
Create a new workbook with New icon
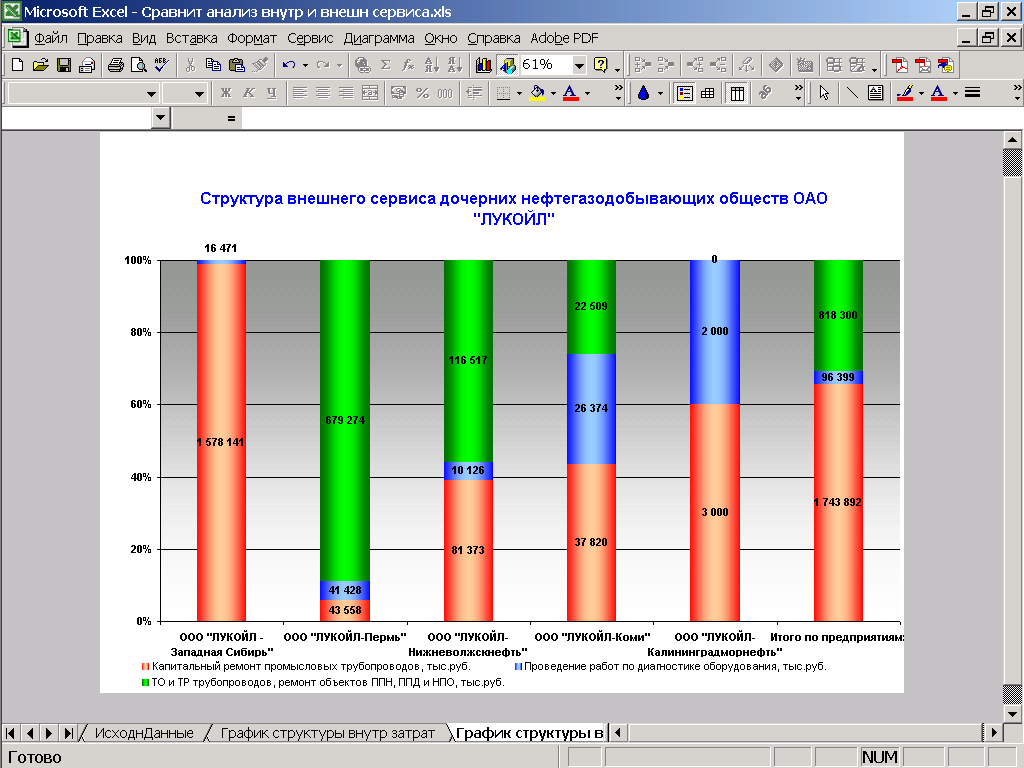click(18, 65)
